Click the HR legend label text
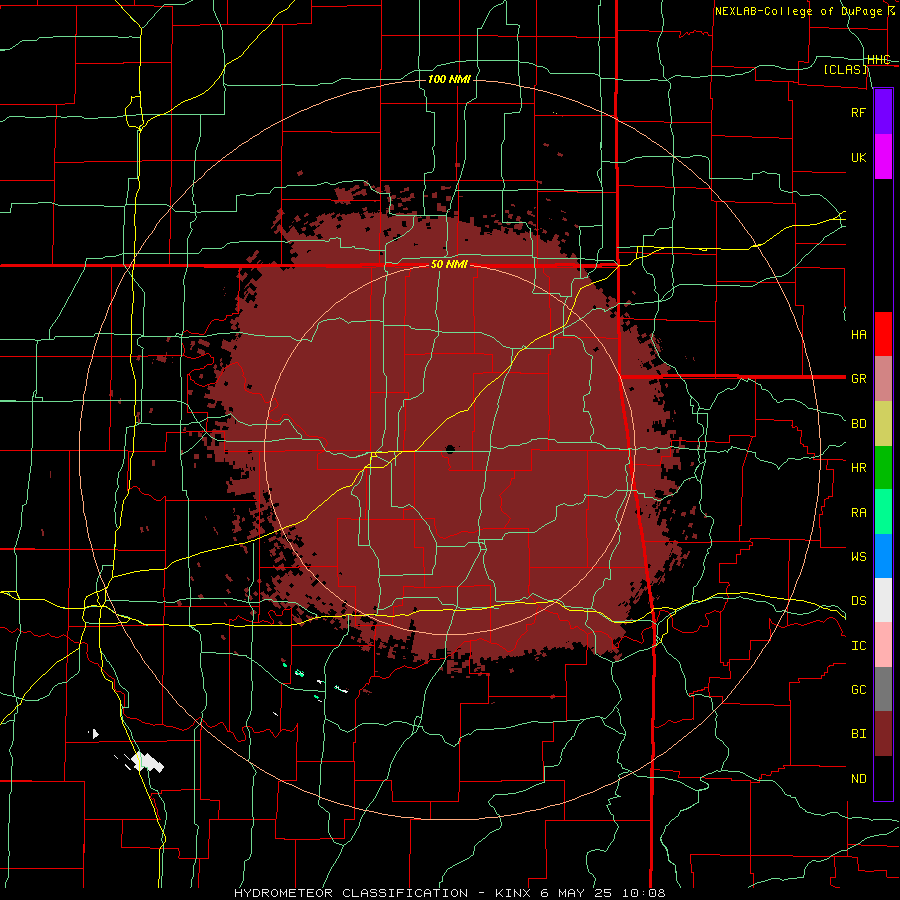This screenshot has height=900, width=900. (x=858, y=468)
